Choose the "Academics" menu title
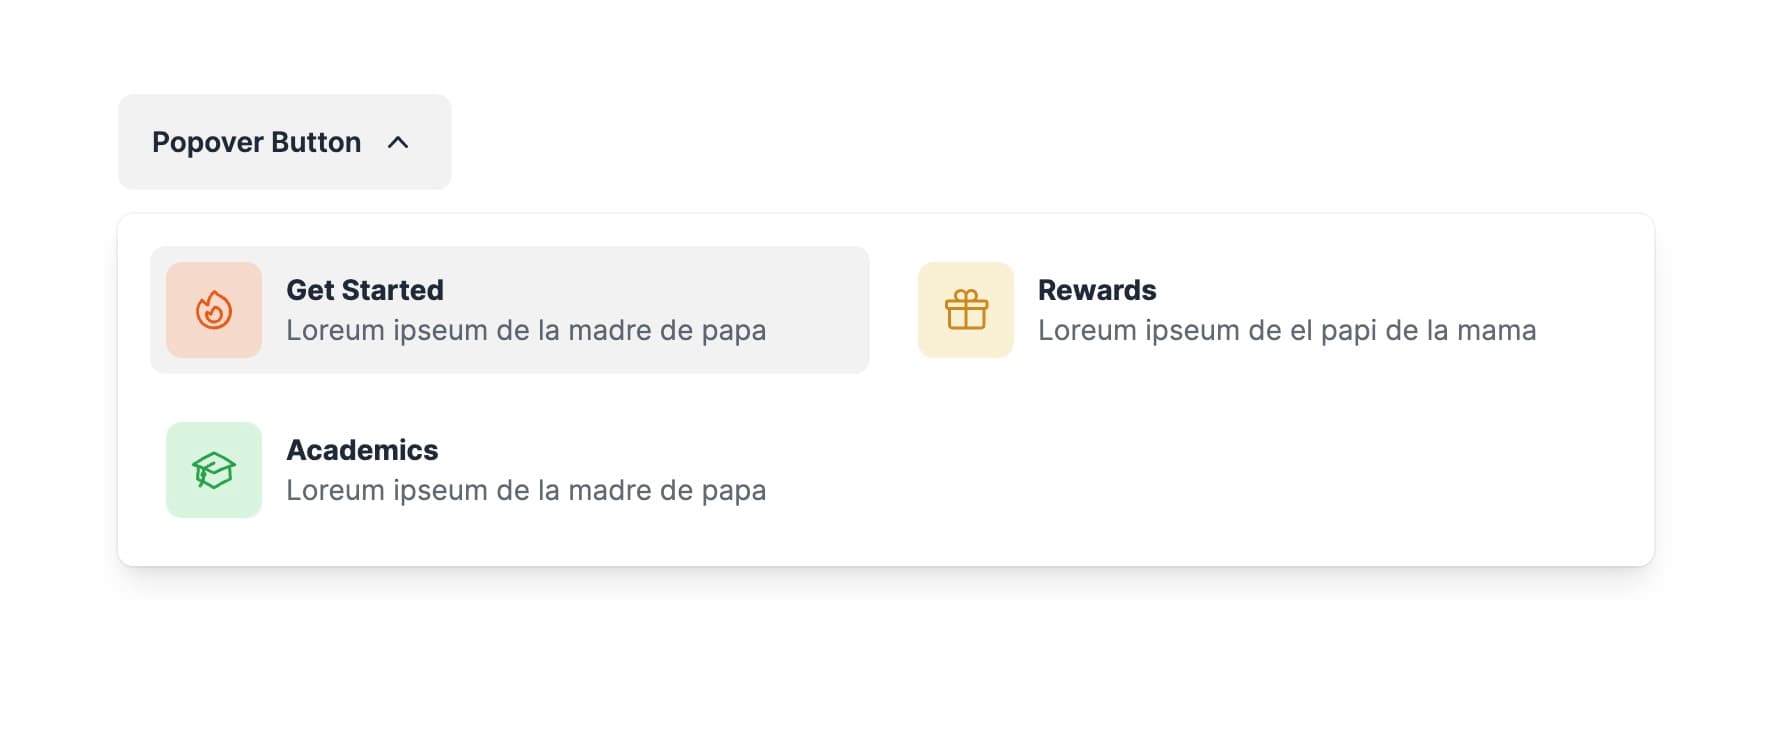Image resolution: width=1772 pixels, height=744 pixels. (362, 450)
